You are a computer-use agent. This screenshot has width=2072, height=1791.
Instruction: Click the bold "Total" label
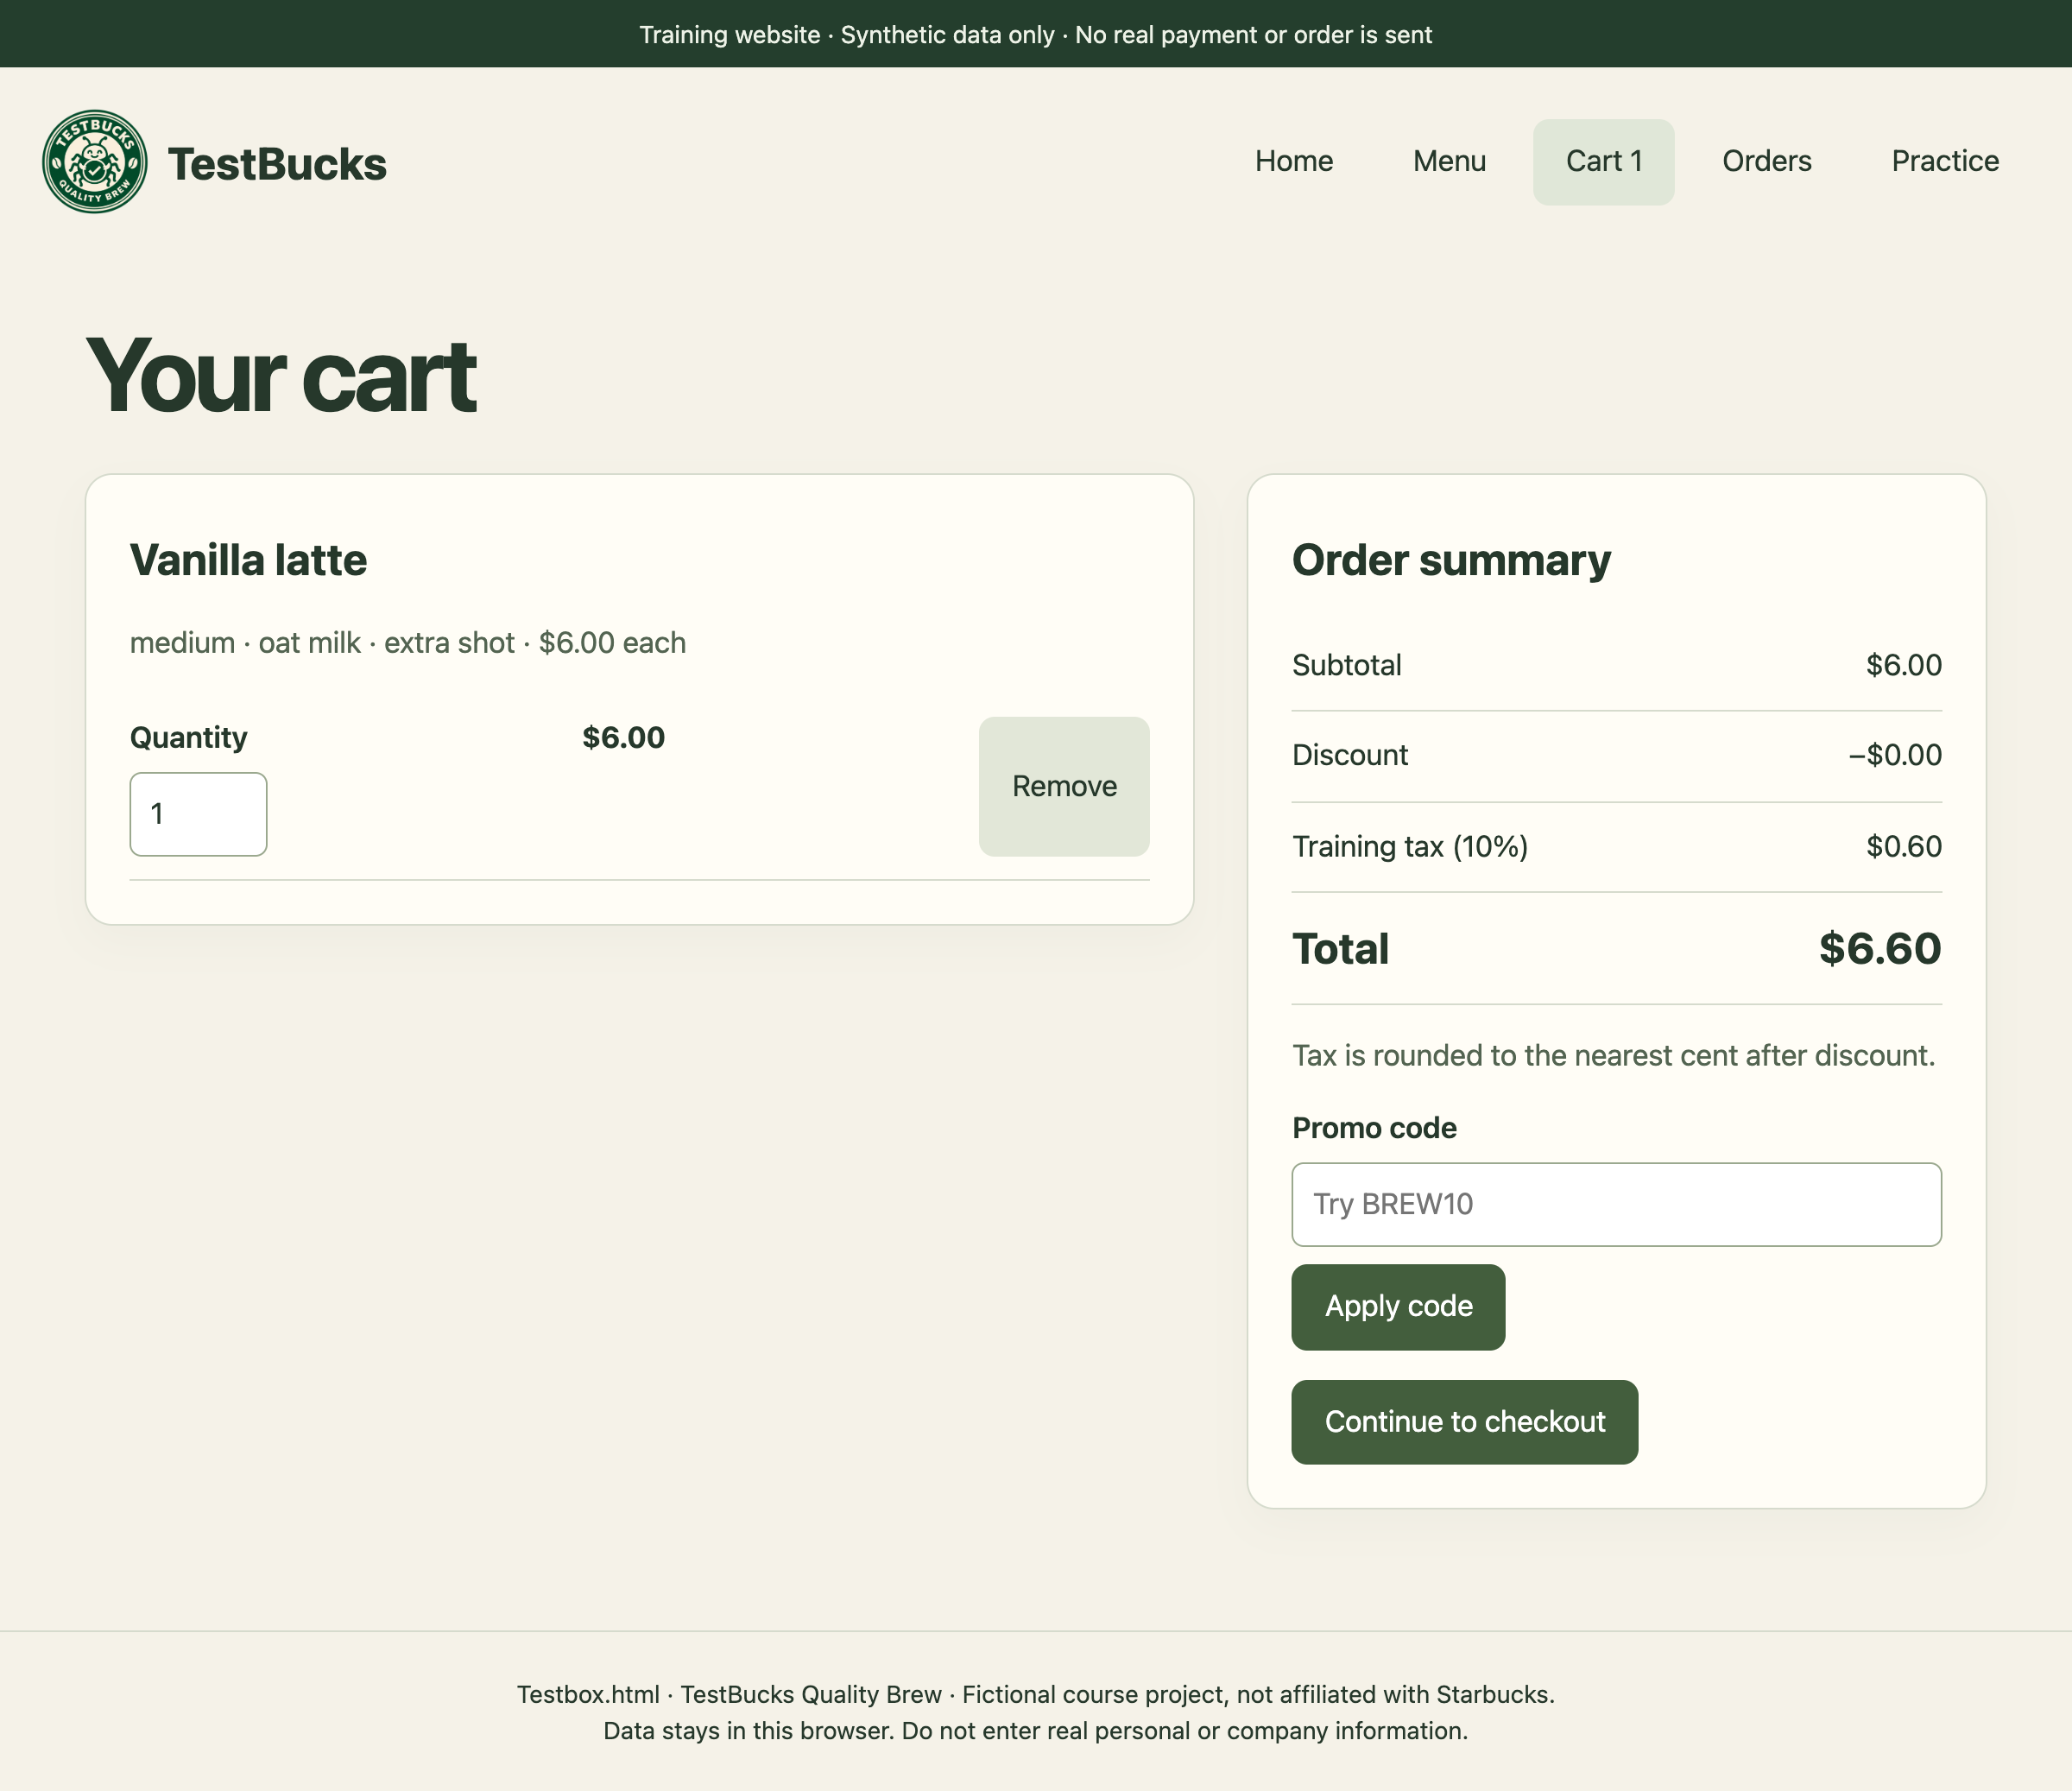[1340, 949]
